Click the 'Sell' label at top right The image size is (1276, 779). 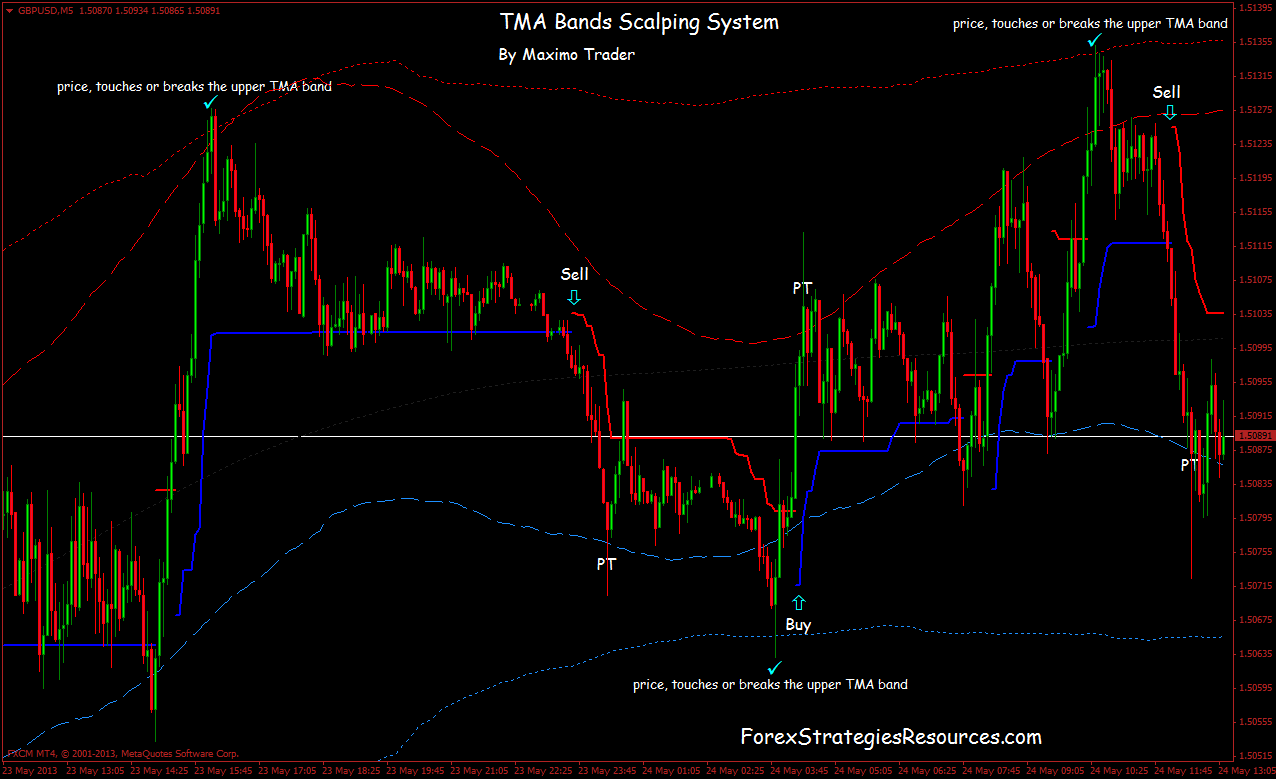[x=1167, y=92]
